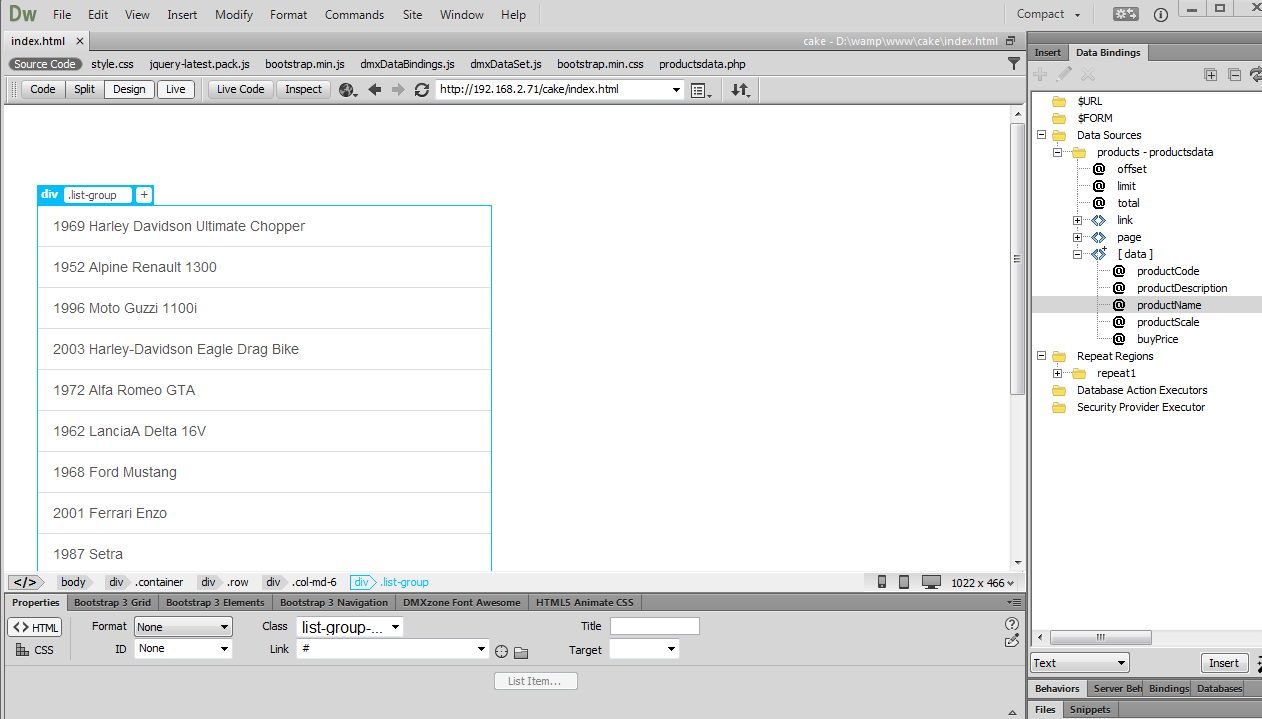The image size is (1262, 719).
Task: Open the URL address dropdown arrow
Action: coord(676,89)
